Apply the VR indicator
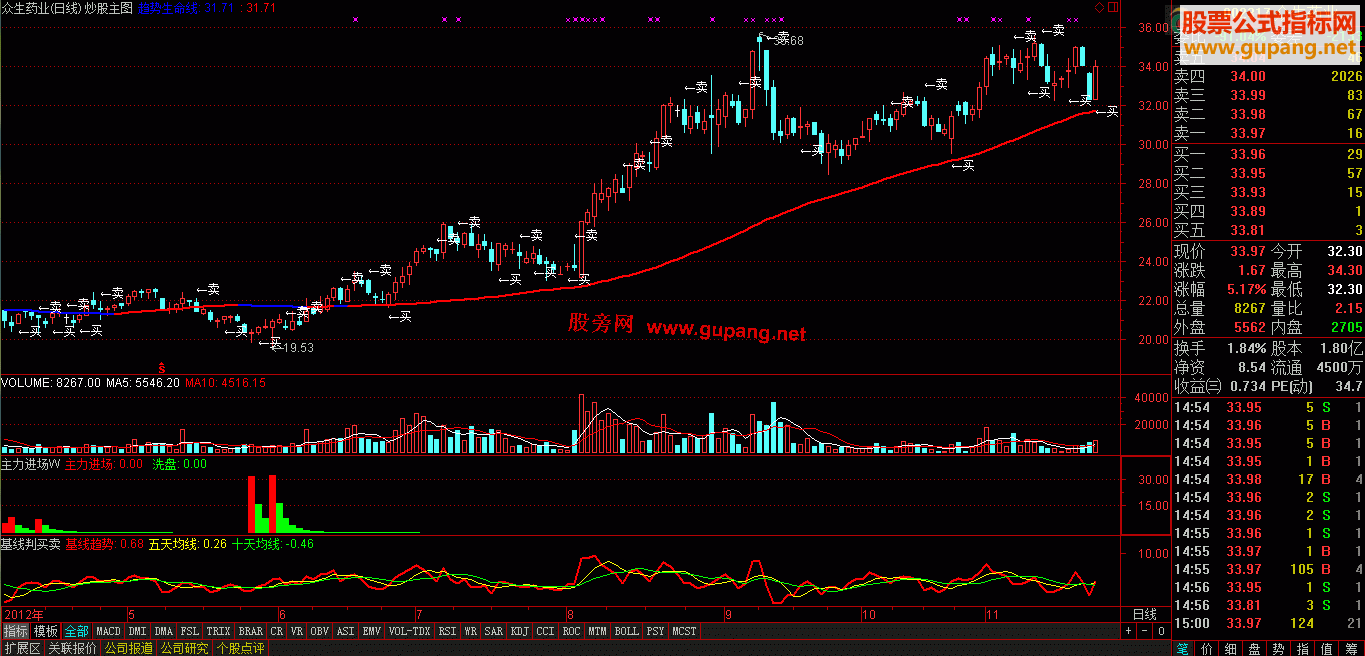Screen dimensions: 1365x656 click(x=297, y=631)
